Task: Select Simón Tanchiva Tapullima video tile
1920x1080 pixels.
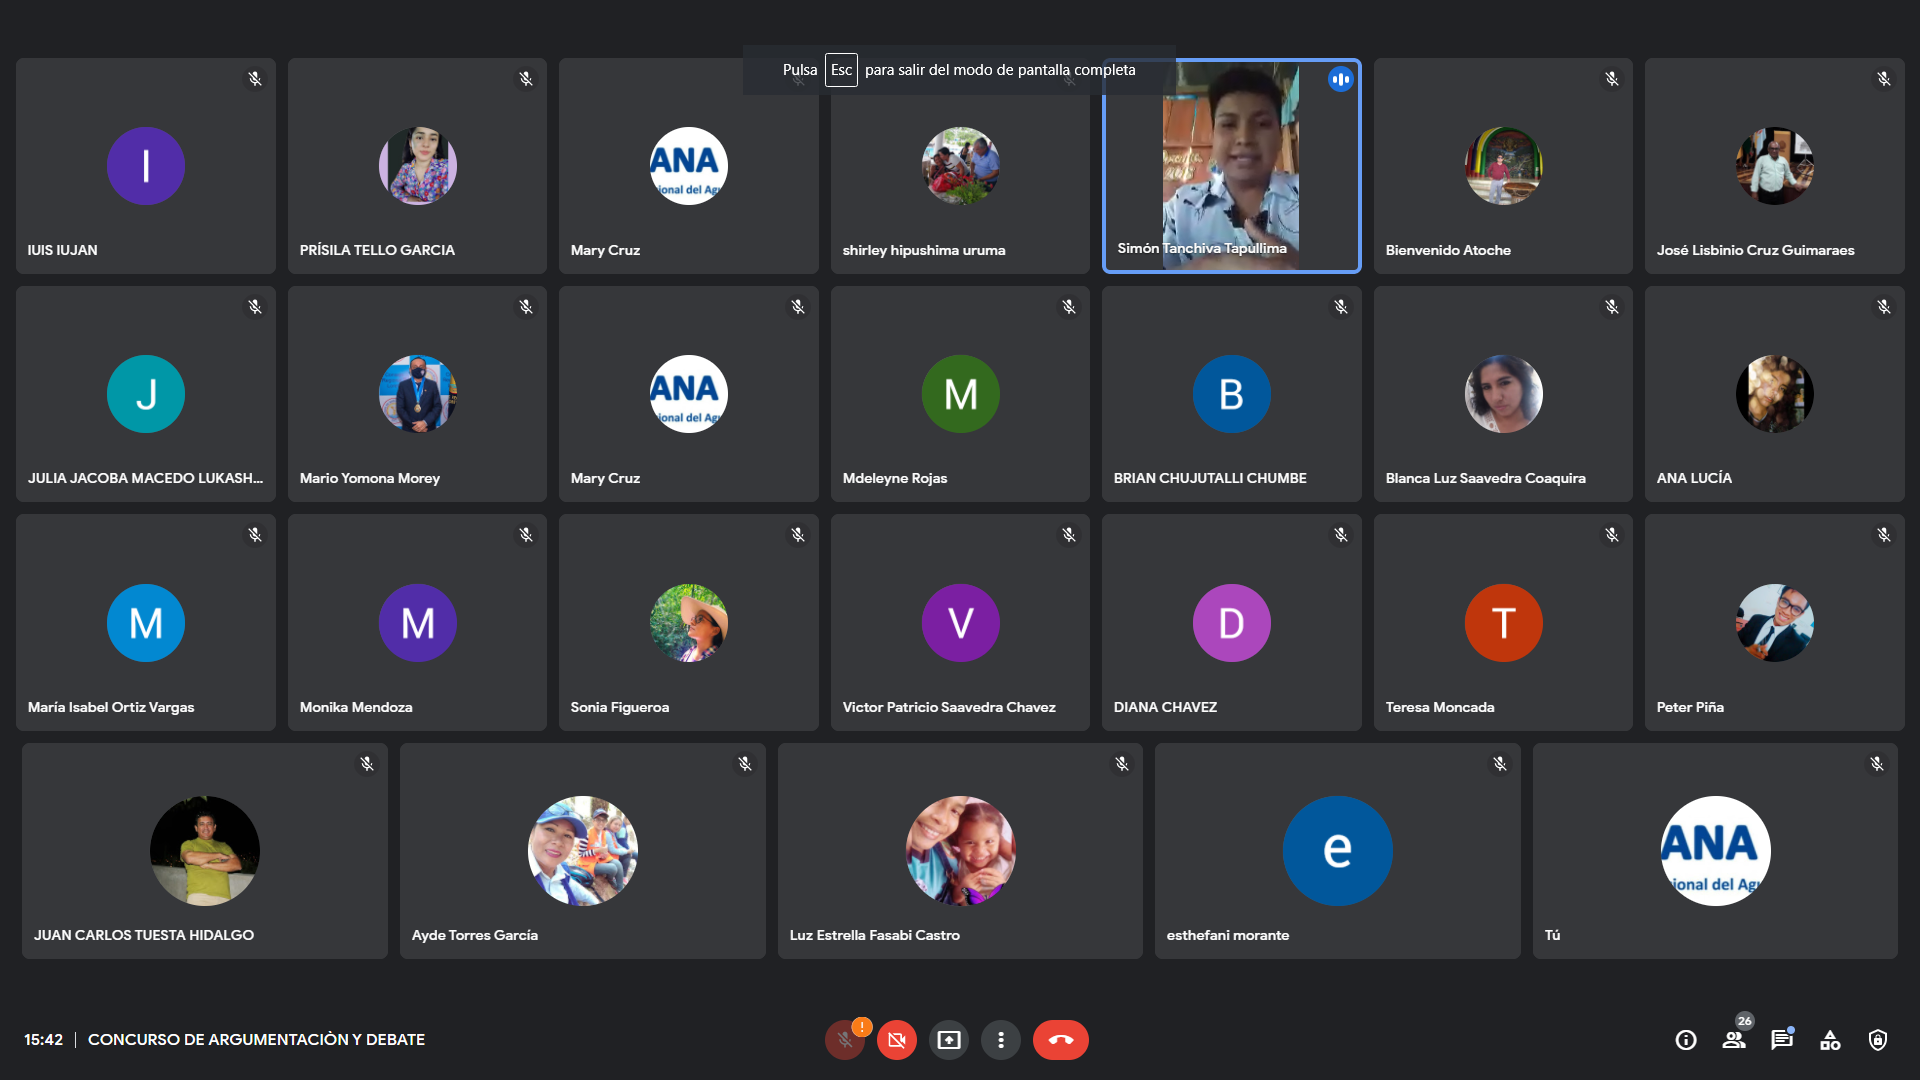Action: [1232, 166]
